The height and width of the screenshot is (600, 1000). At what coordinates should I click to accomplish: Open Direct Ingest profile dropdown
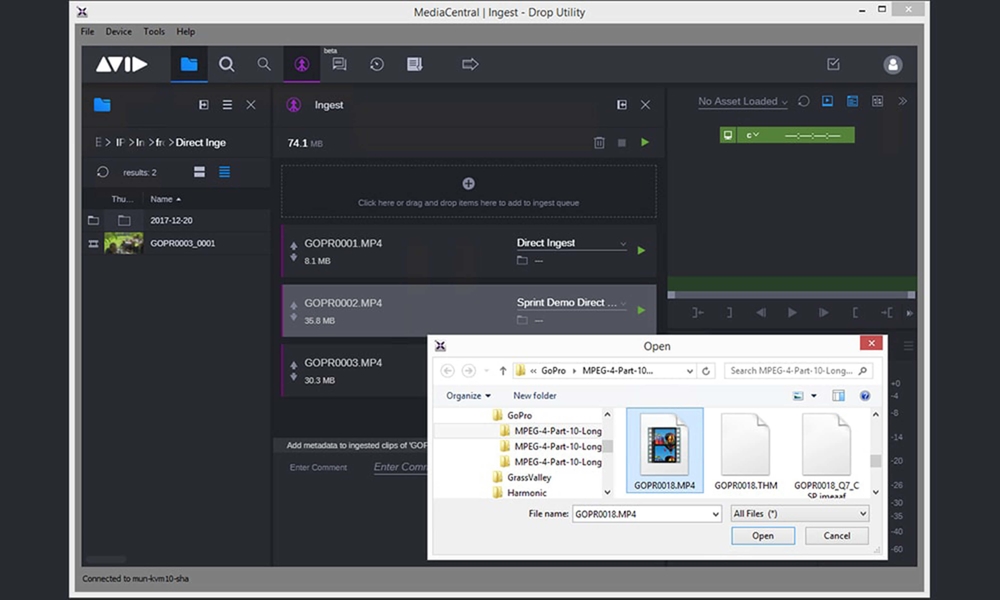coord(571,243)
